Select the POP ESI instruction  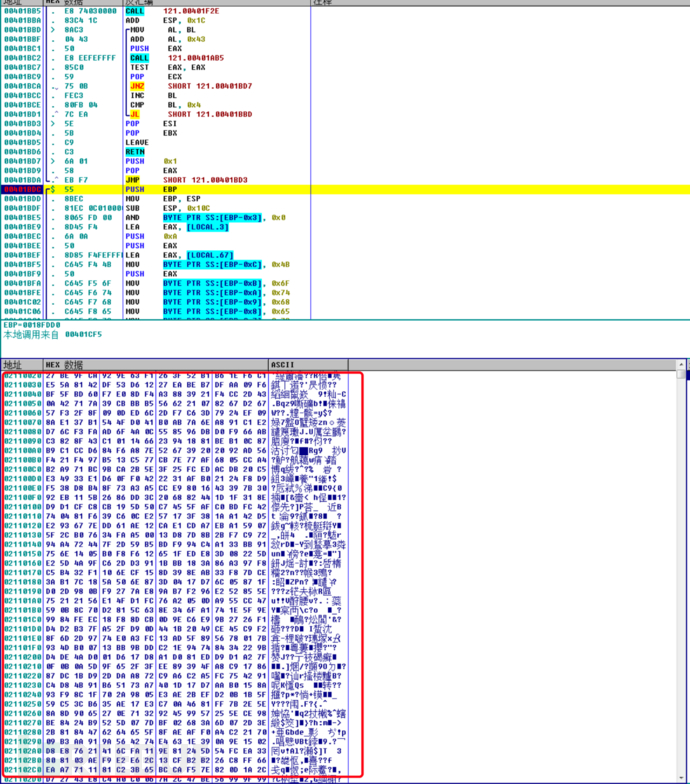pyautogui.click(x=151, y=124)
